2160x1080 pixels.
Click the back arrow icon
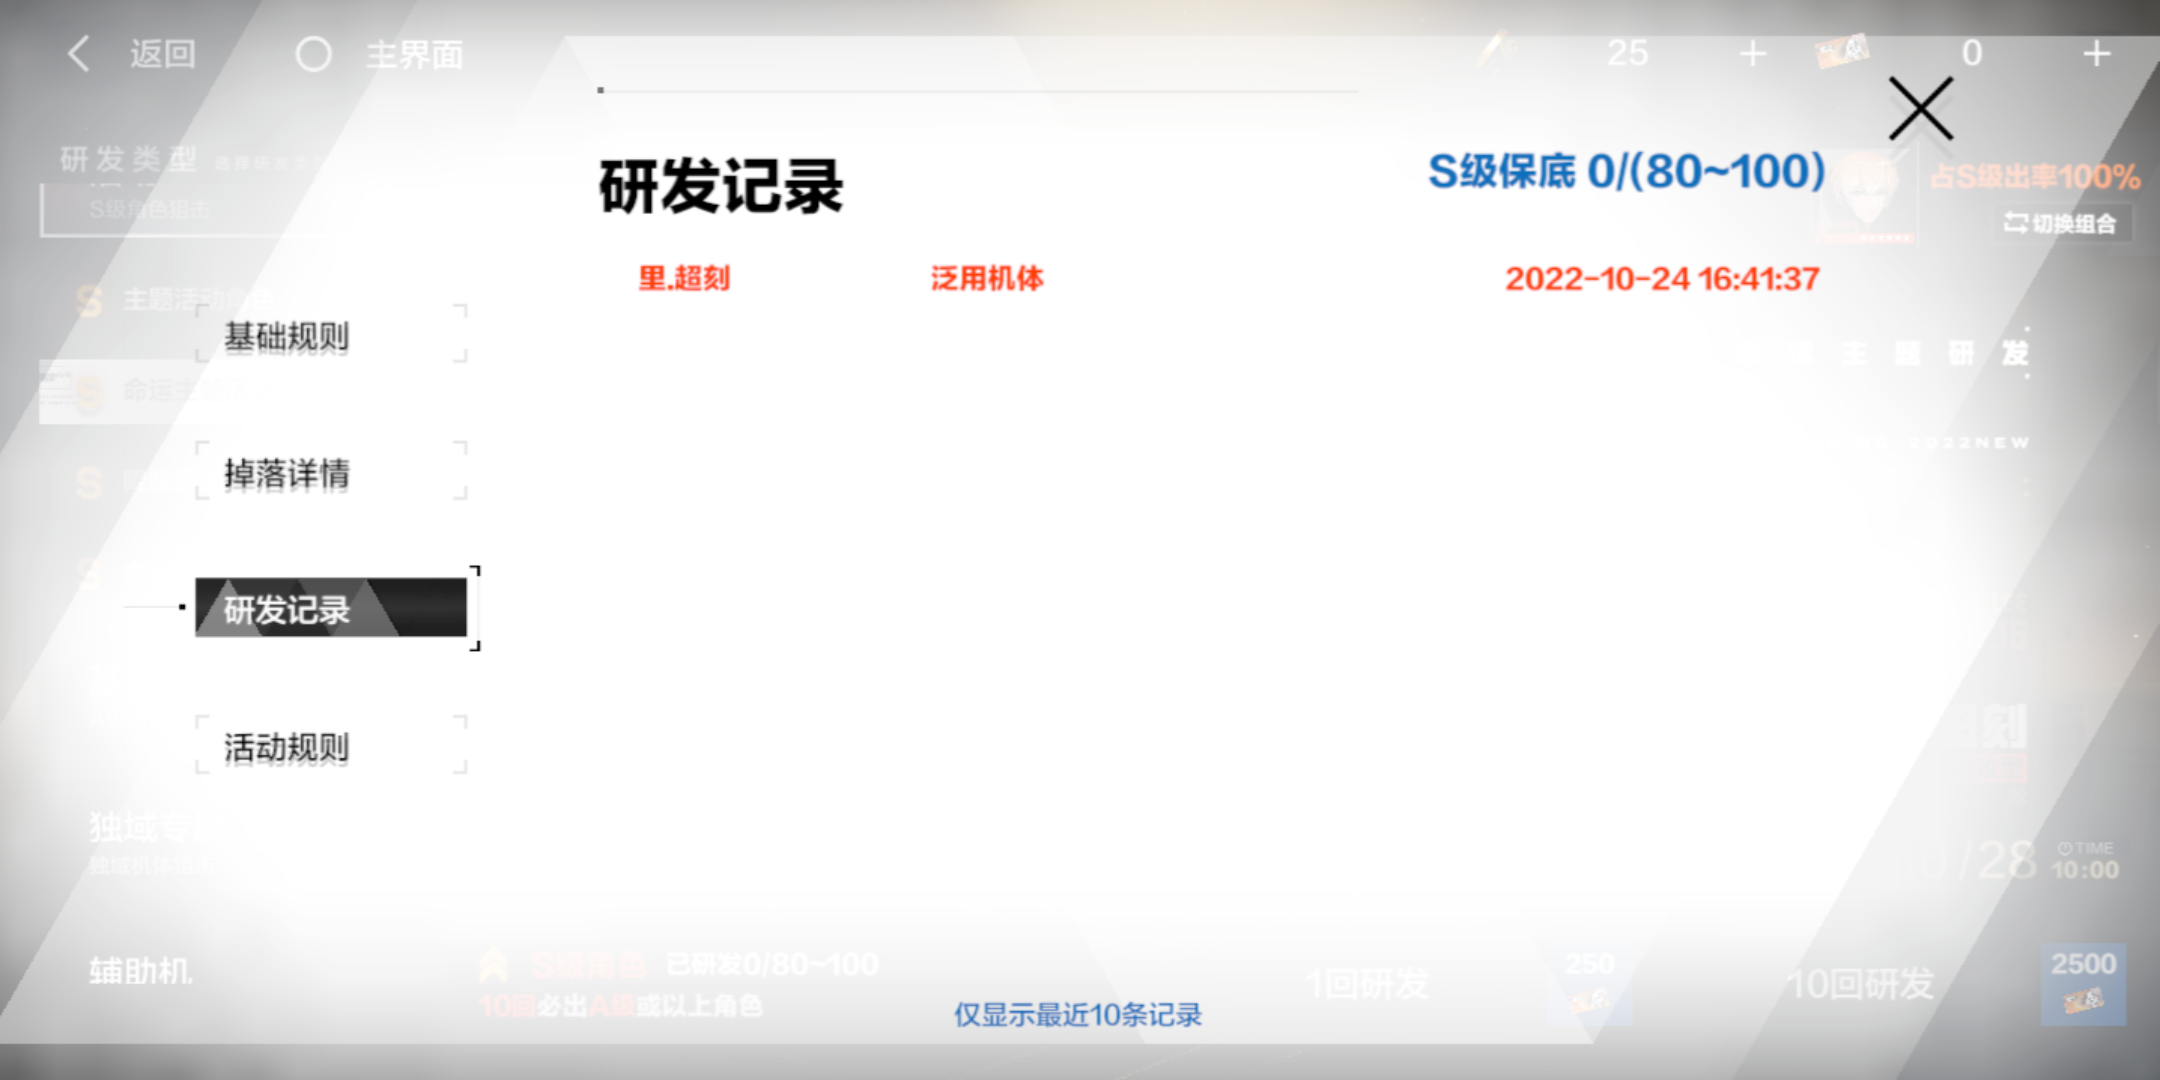click(x=80, y=54)
